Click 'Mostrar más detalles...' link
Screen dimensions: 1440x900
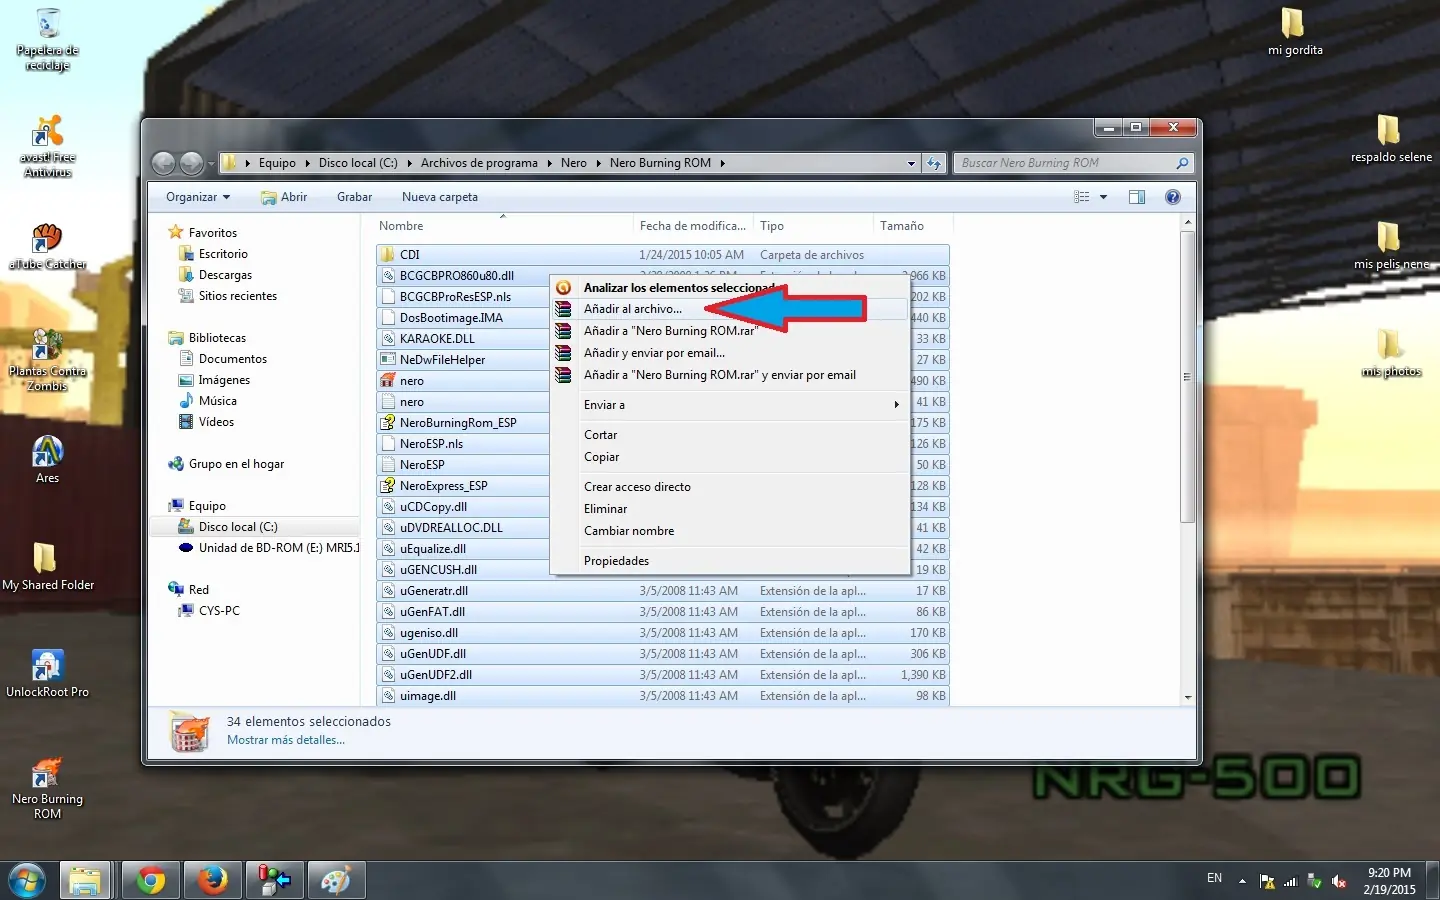286,740
